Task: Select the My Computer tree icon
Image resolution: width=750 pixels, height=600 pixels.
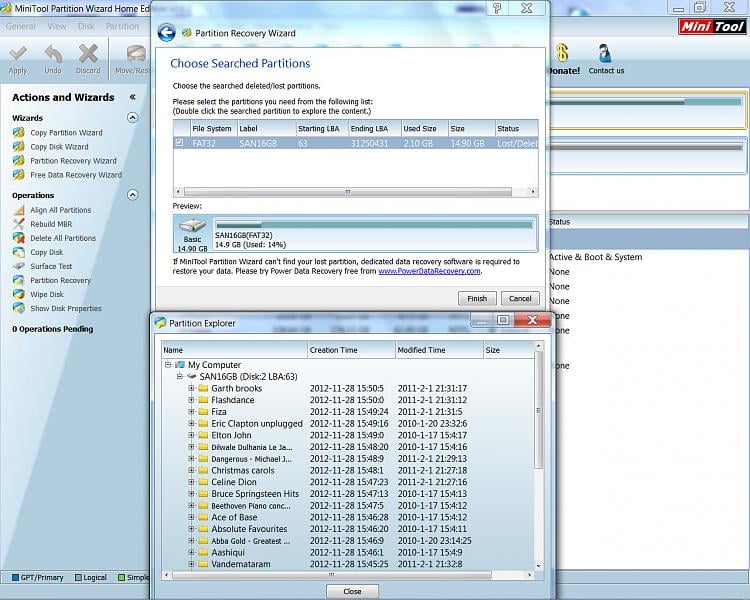Action: point(180,365)
